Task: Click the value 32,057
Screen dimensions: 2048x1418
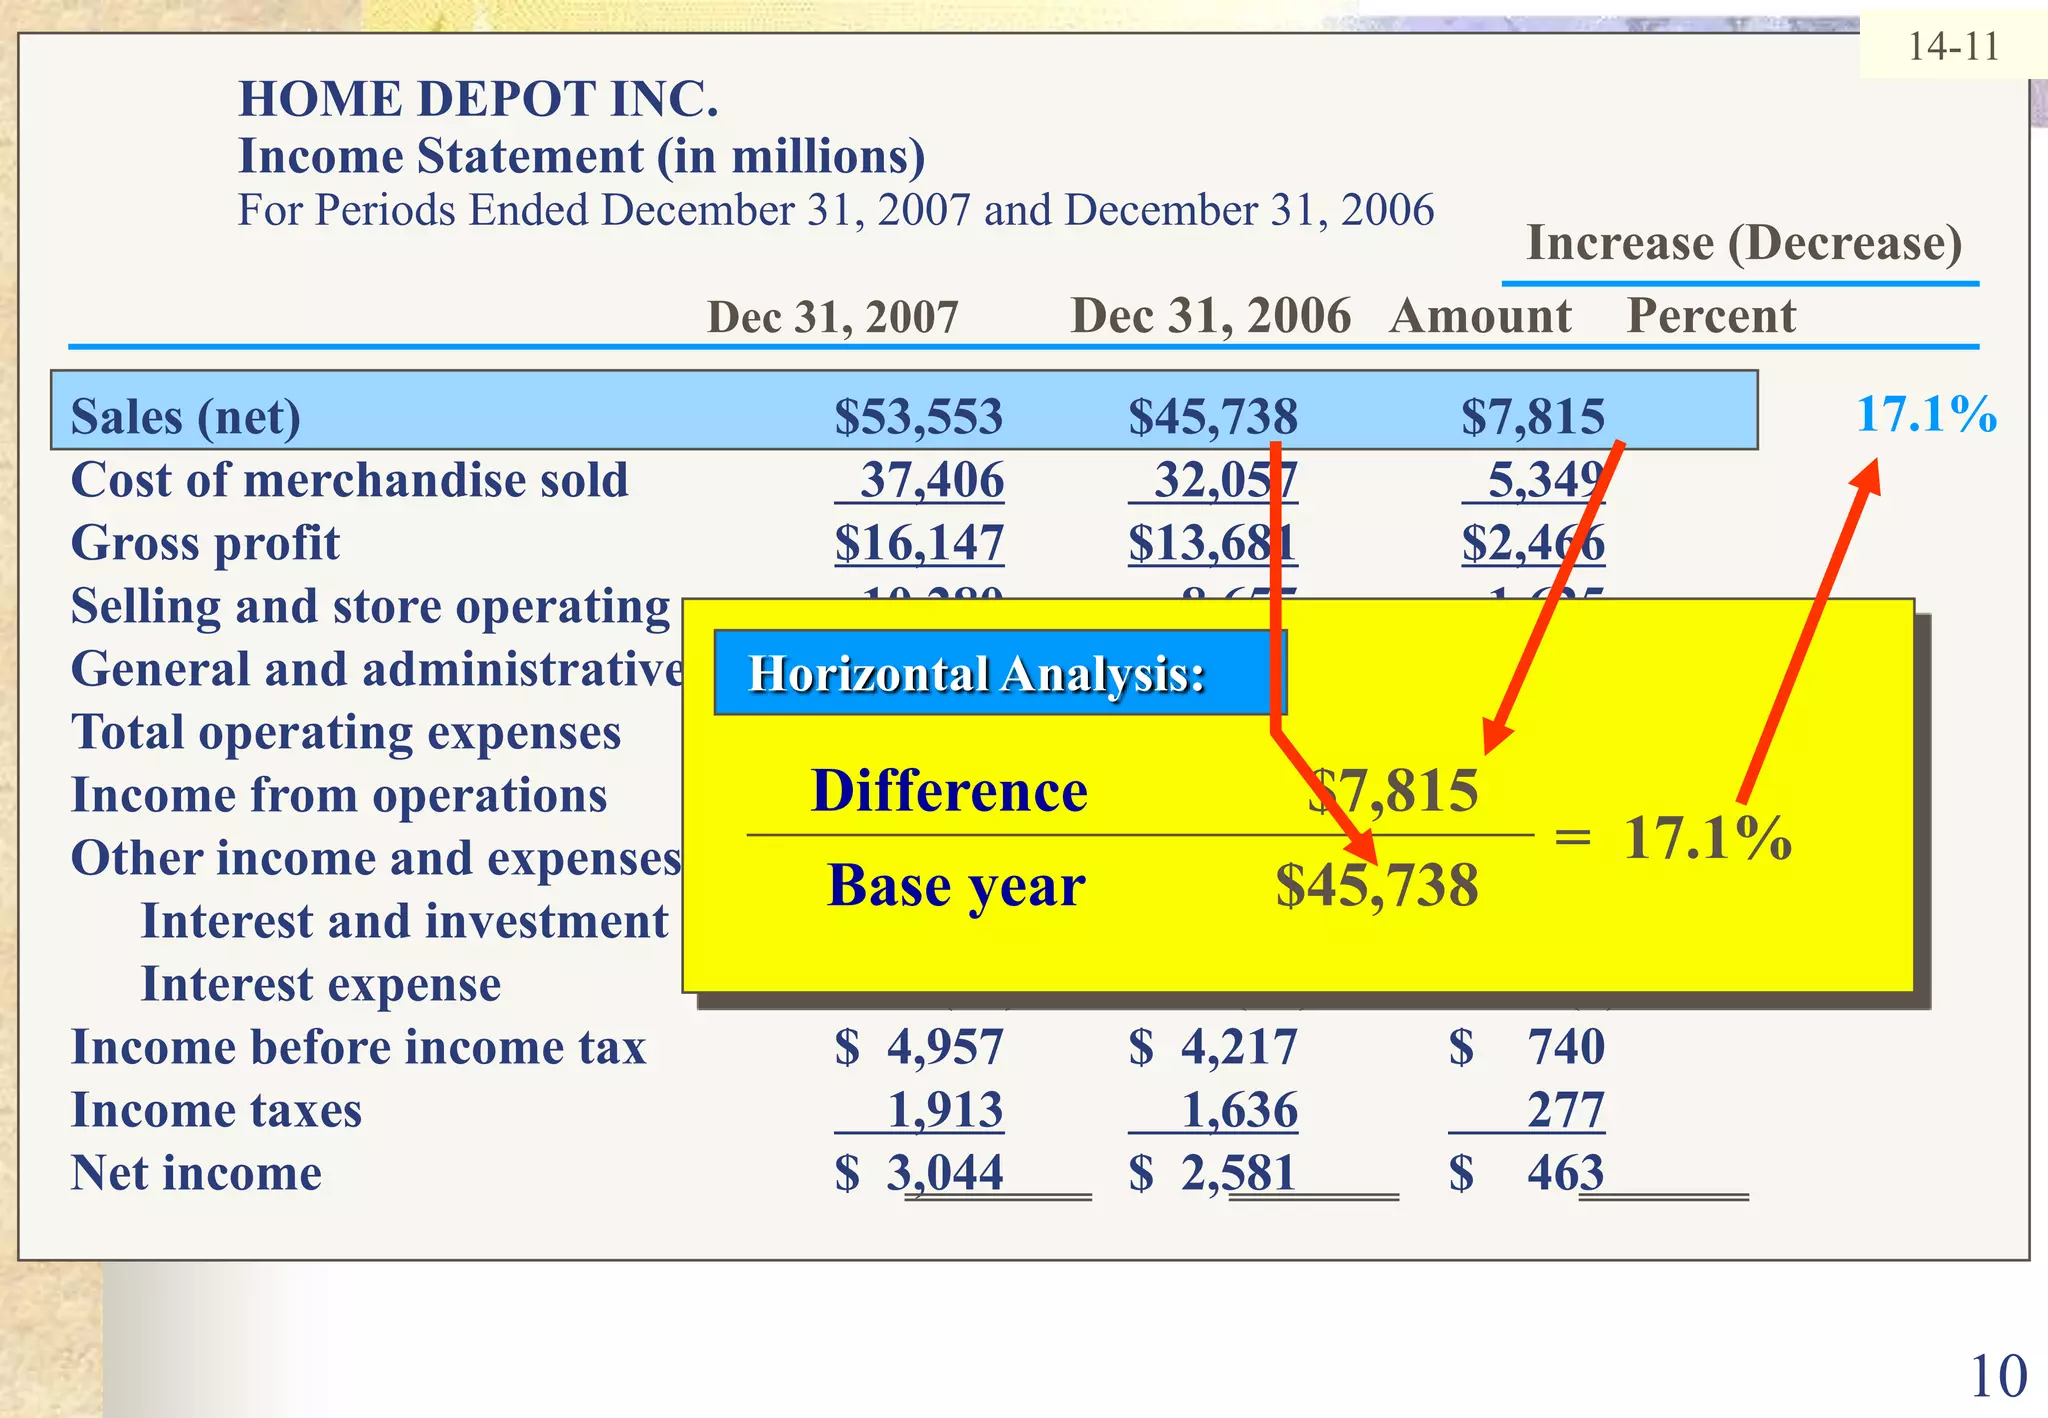Action: [x=1225, y=481]
